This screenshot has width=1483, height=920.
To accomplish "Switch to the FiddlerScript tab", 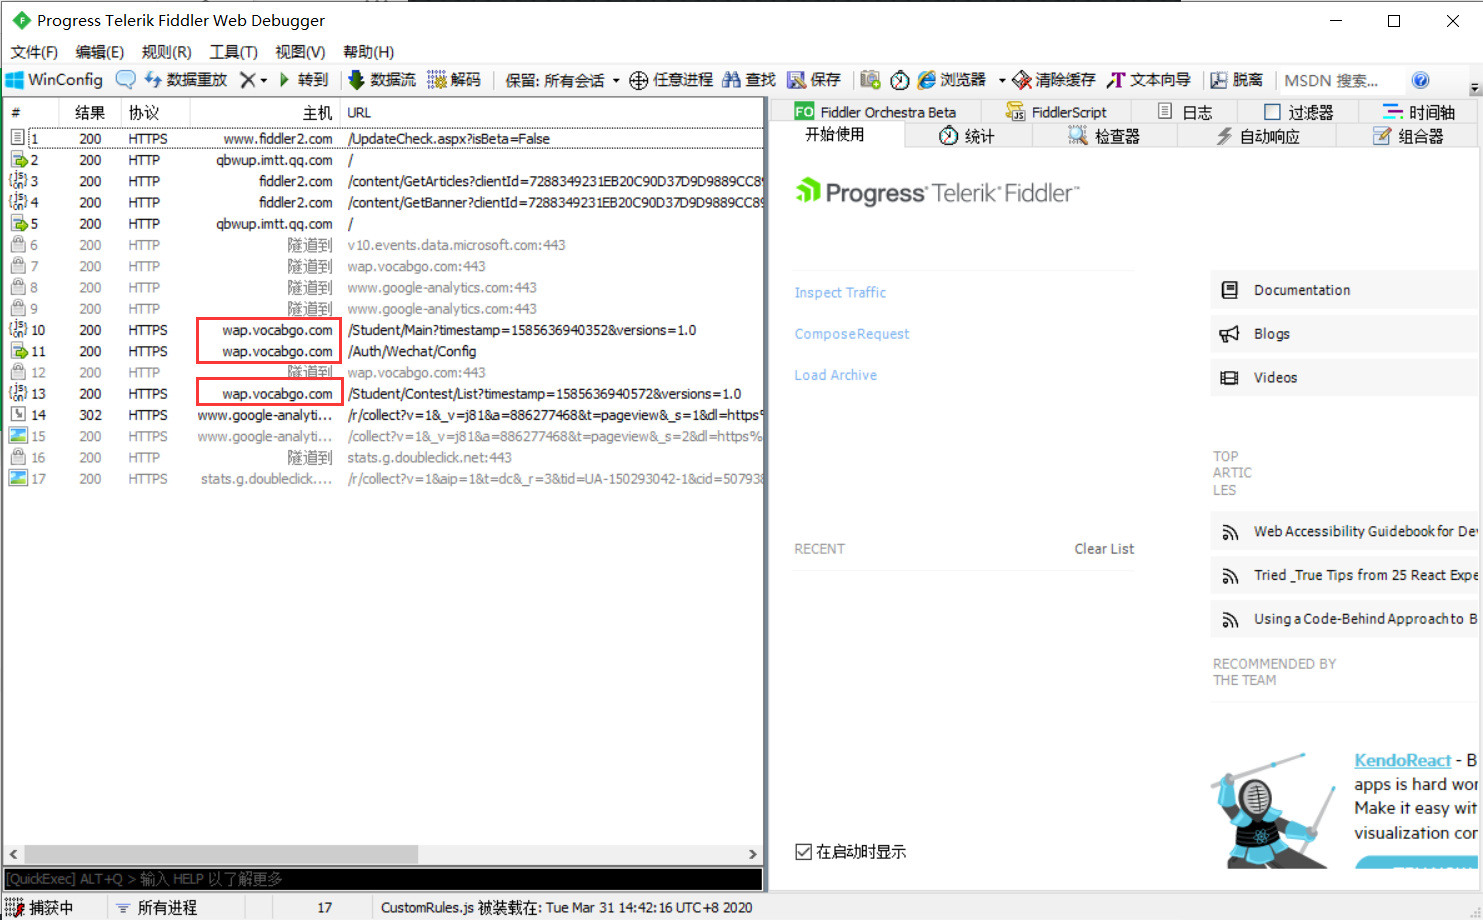I will [x=1056, y=112].
